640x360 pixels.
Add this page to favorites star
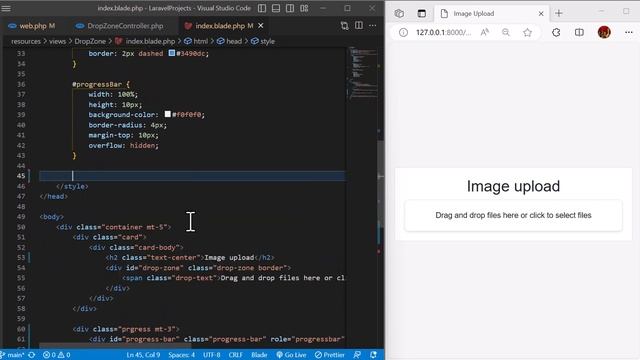(527, 32)
